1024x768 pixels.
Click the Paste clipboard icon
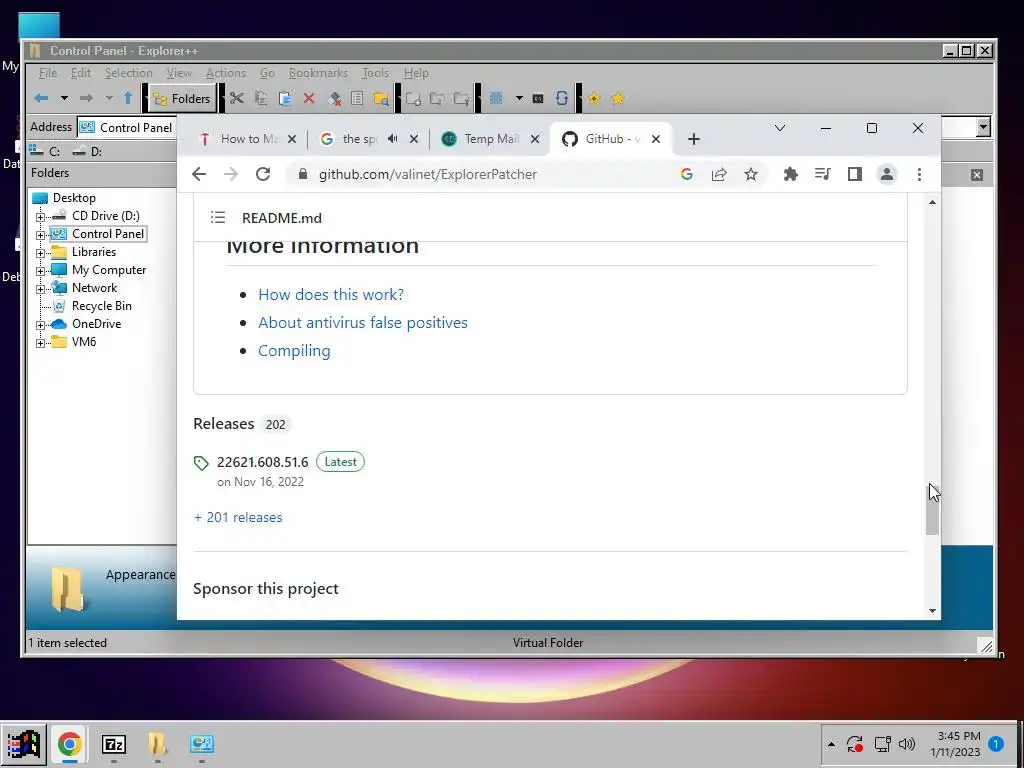(285, 99)
